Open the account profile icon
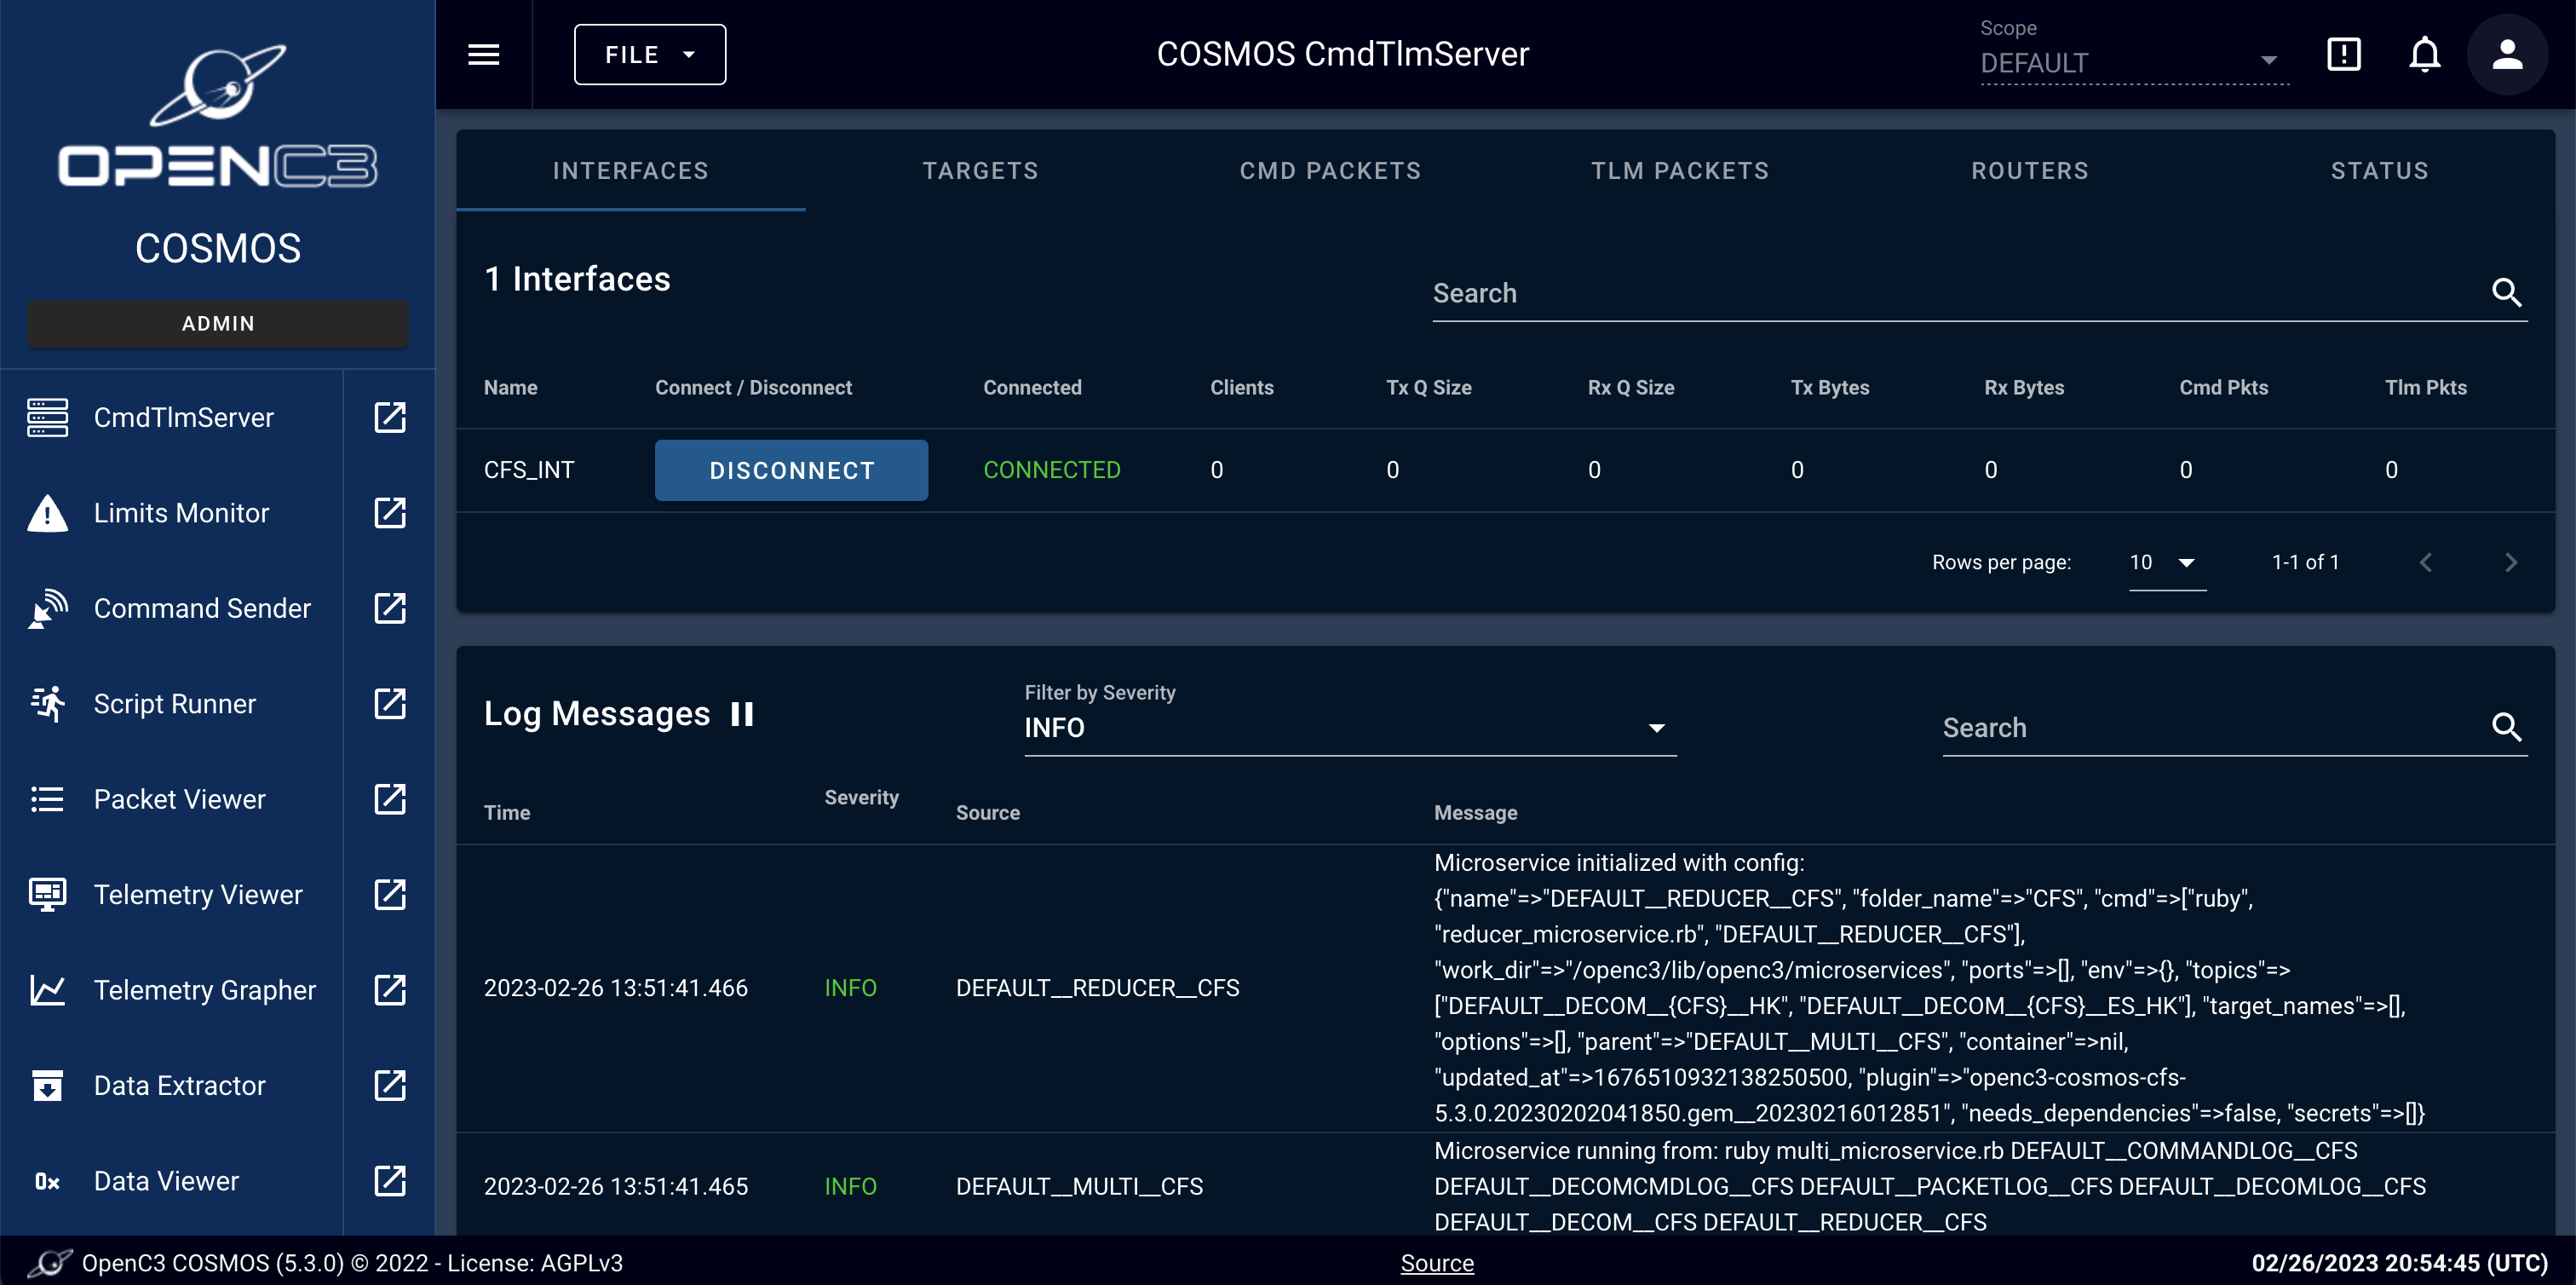2576x1285 pixels. [x=2508, y=54]
